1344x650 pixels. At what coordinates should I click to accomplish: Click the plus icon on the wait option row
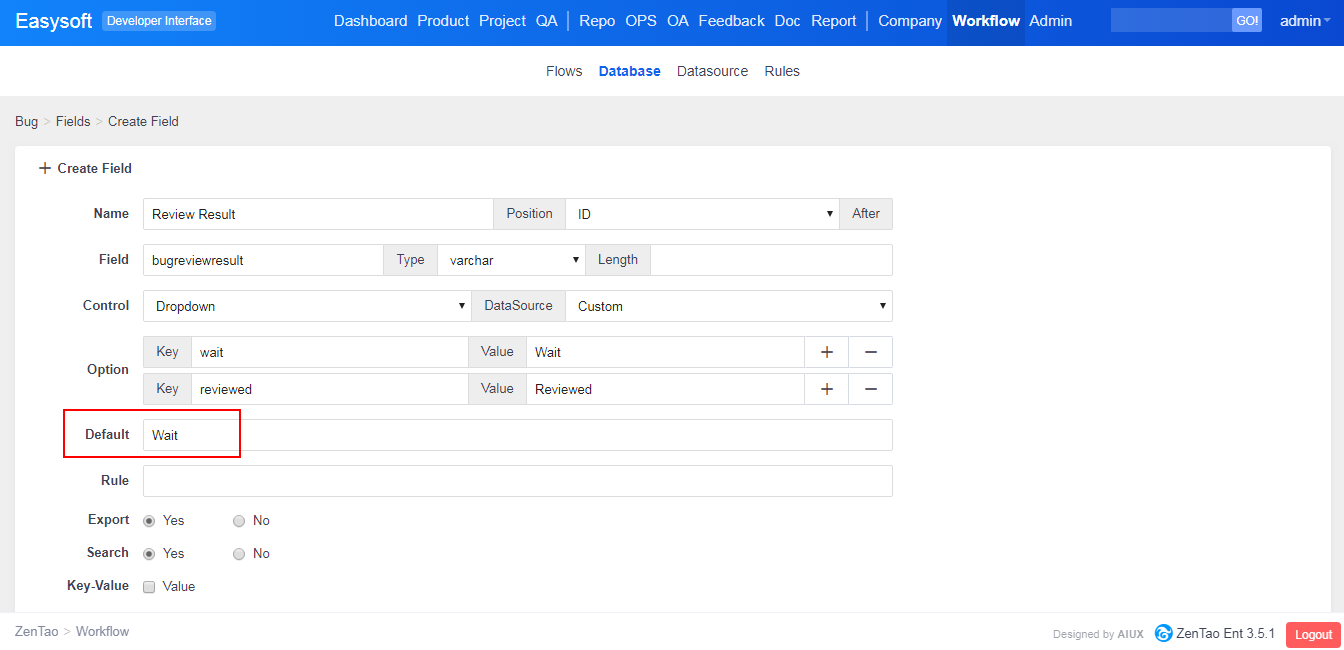point(826,352)
